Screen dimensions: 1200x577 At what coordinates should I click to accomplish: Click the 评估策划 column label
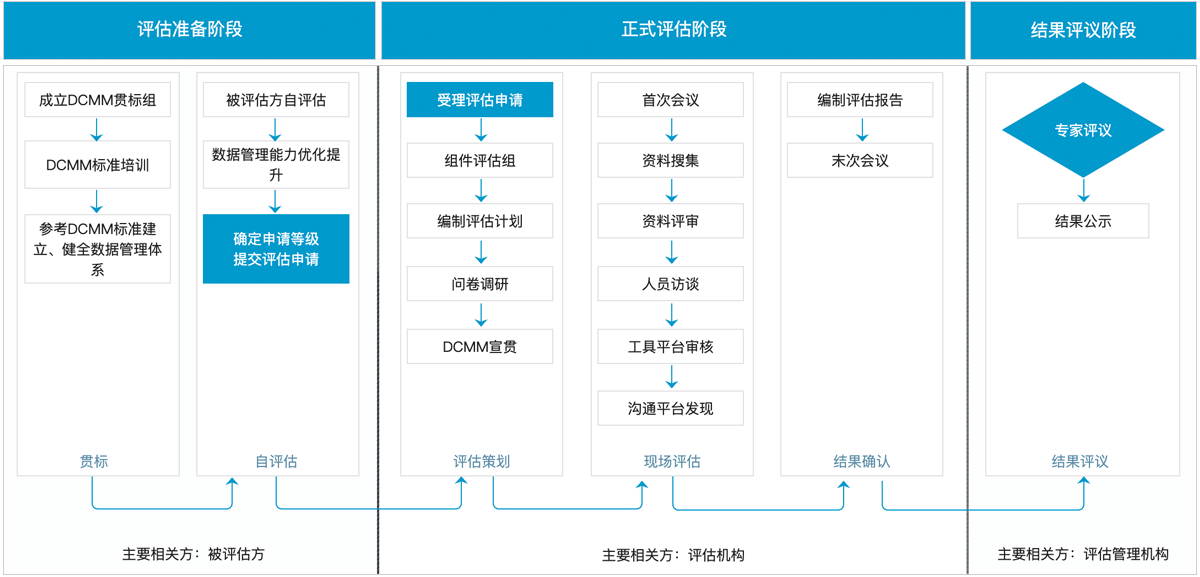[481, 461]
